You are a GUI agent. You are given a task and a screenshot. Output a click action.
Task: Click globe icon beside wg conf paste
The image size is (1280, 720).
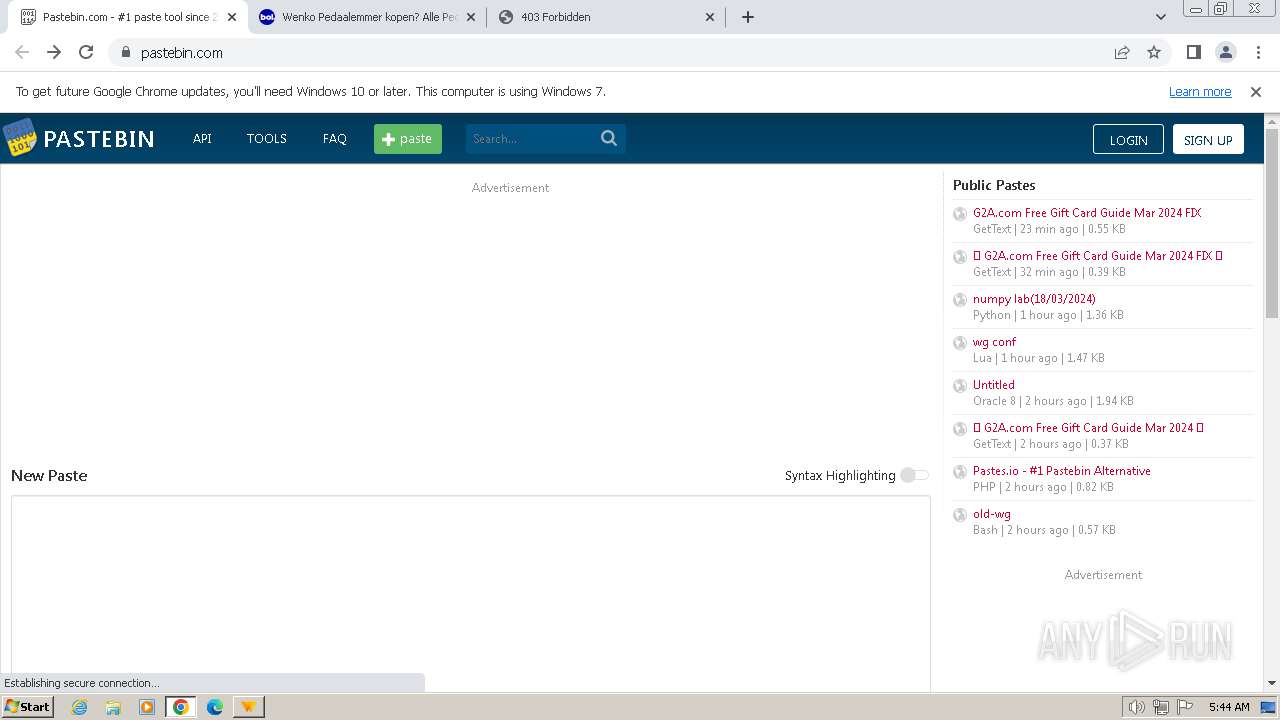[960, 343]
